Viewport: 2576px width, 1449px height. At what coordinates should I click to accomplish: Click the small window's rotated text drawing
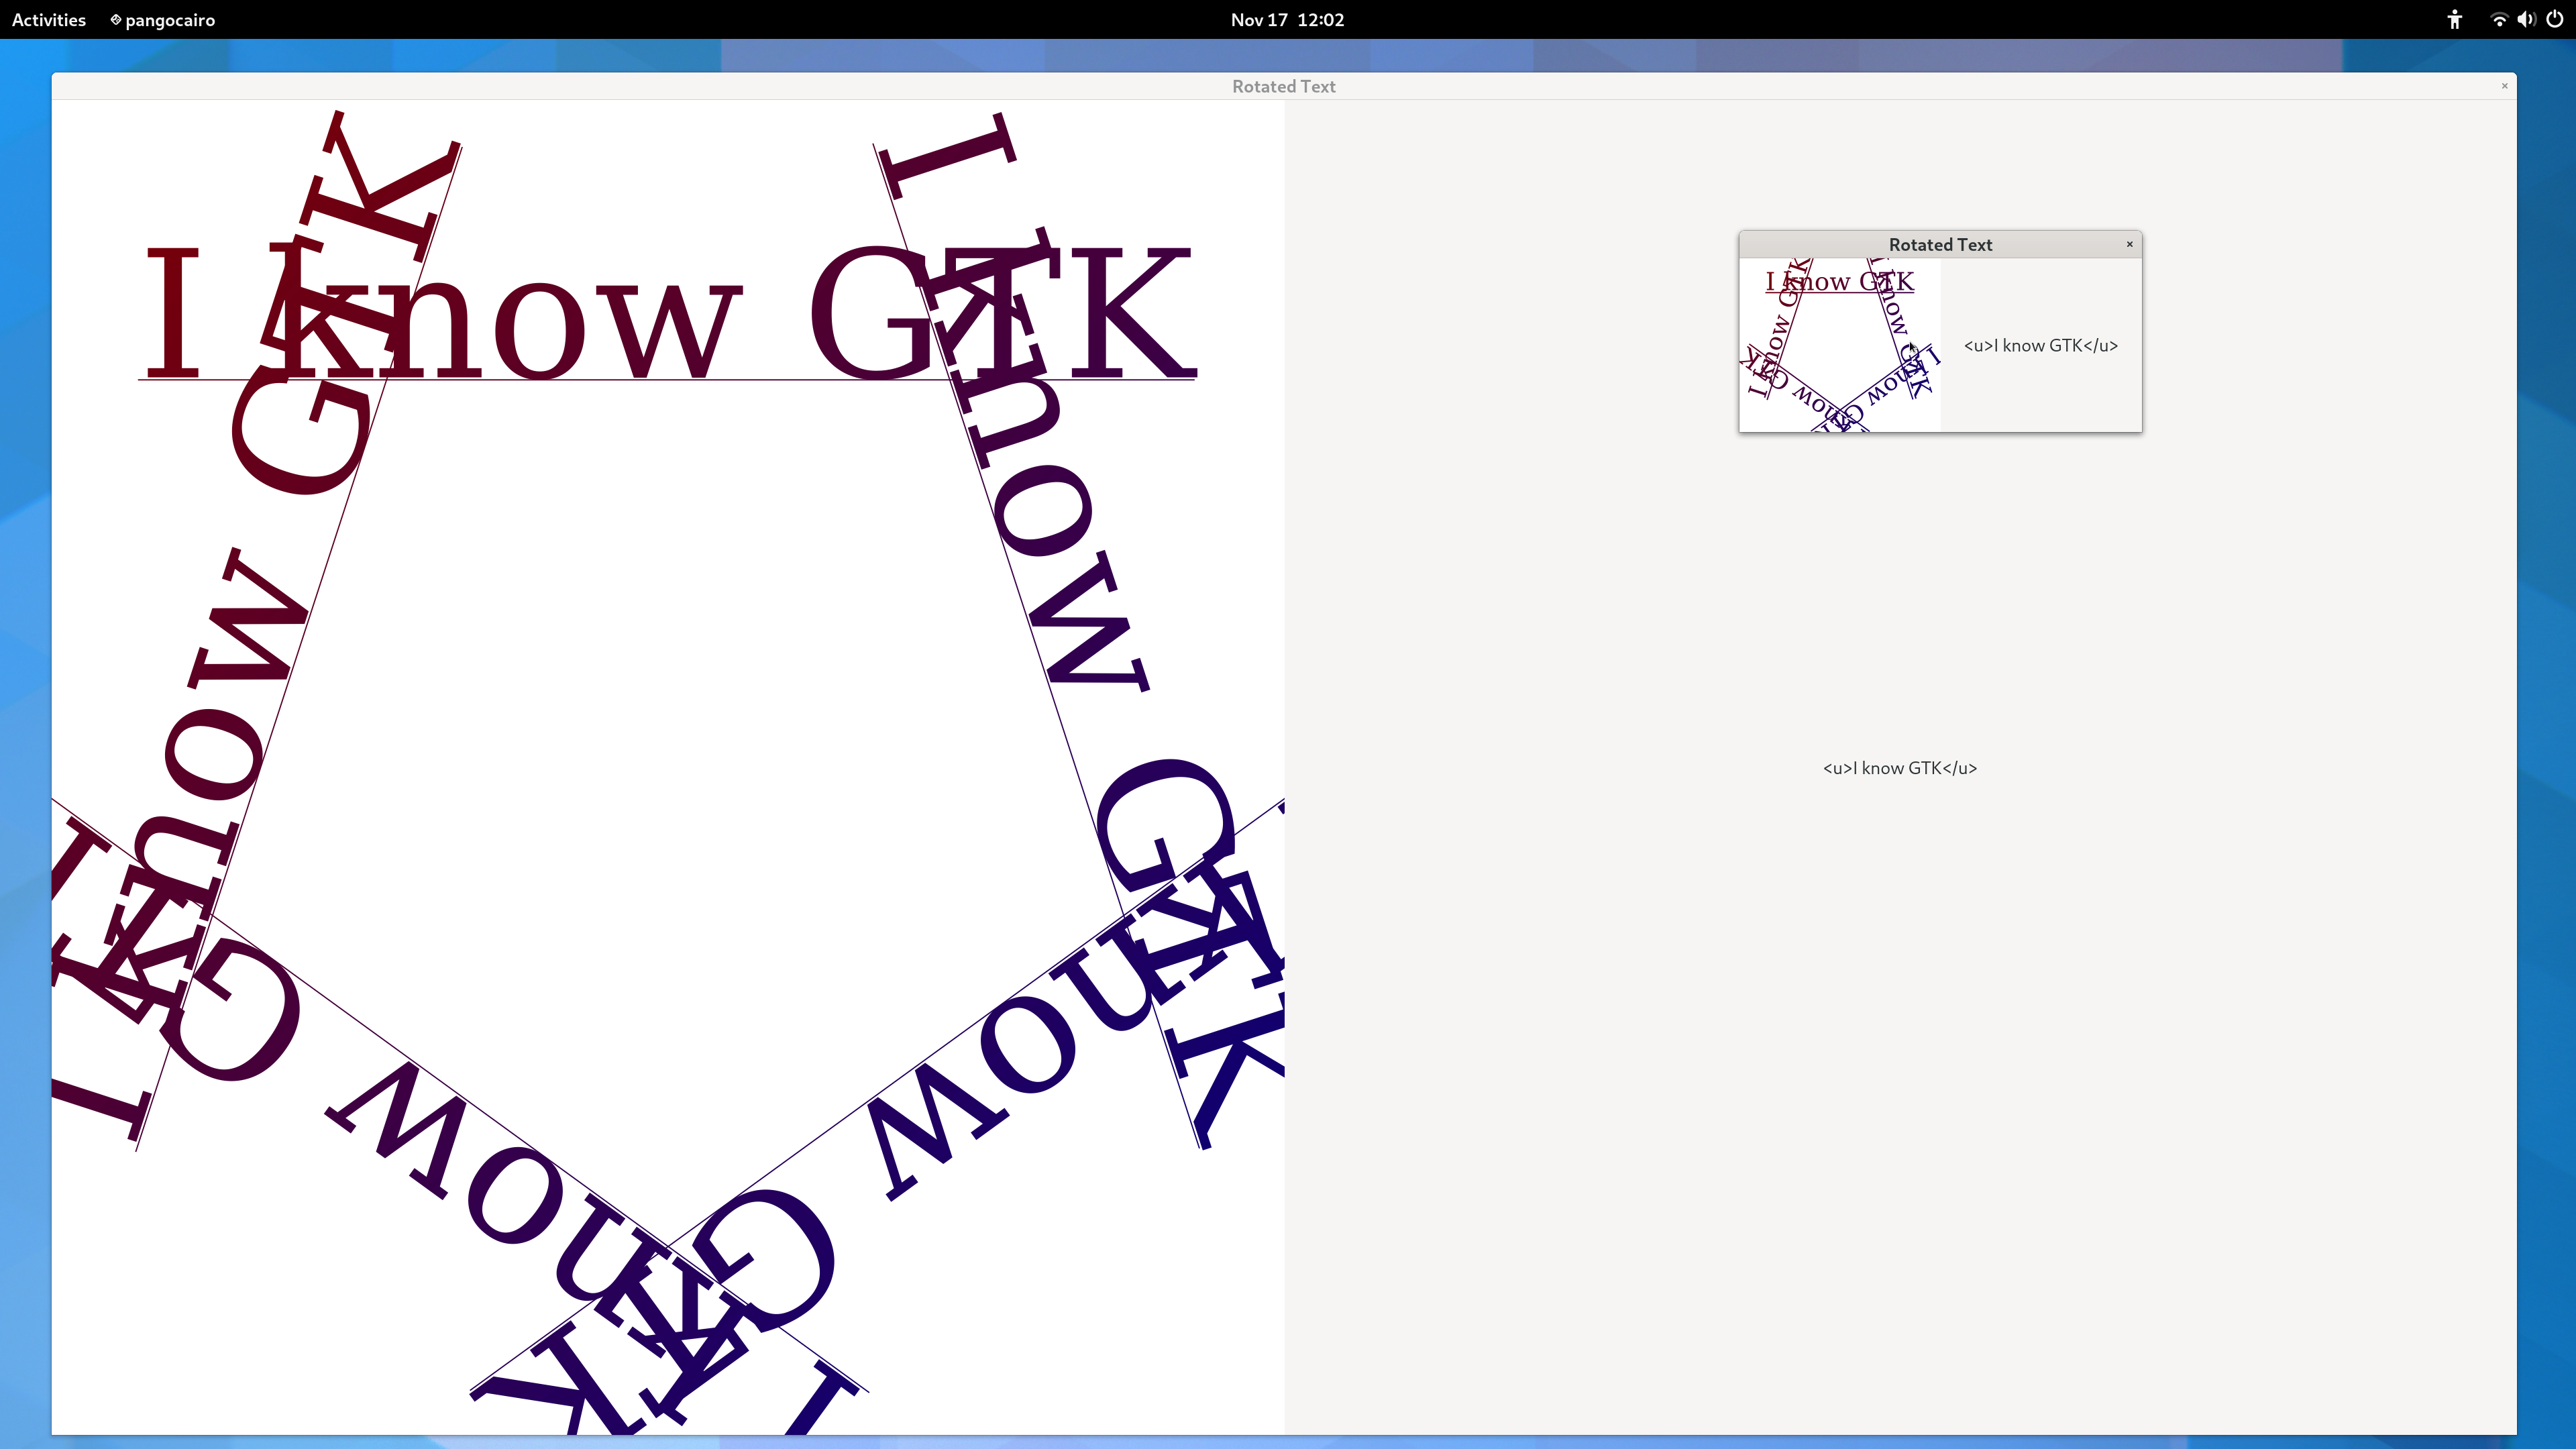coord(1839,345)
